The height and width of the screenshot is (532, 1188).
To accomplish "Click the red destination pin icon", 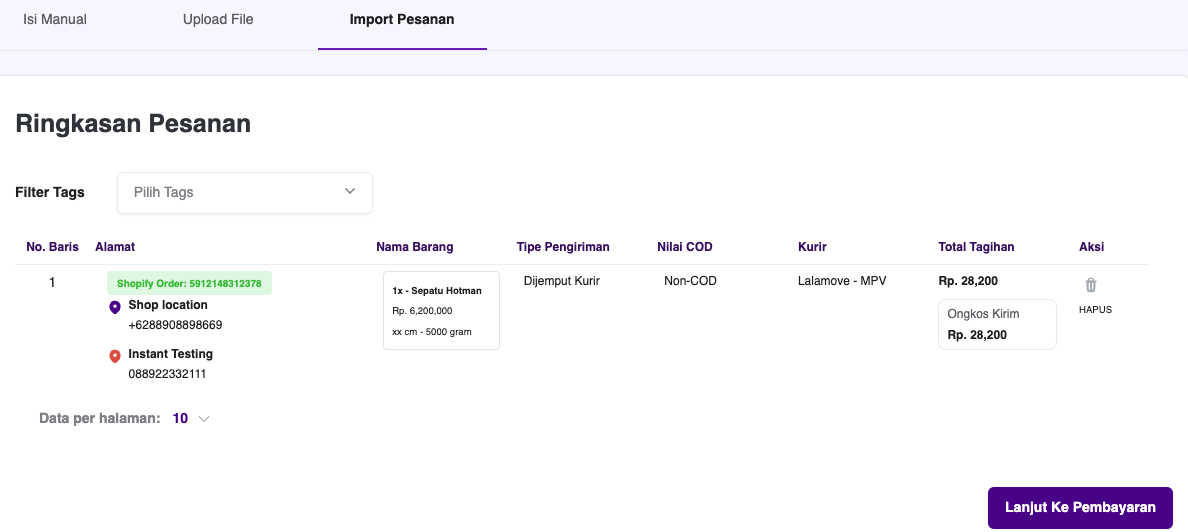I will [x=115, y=356].
